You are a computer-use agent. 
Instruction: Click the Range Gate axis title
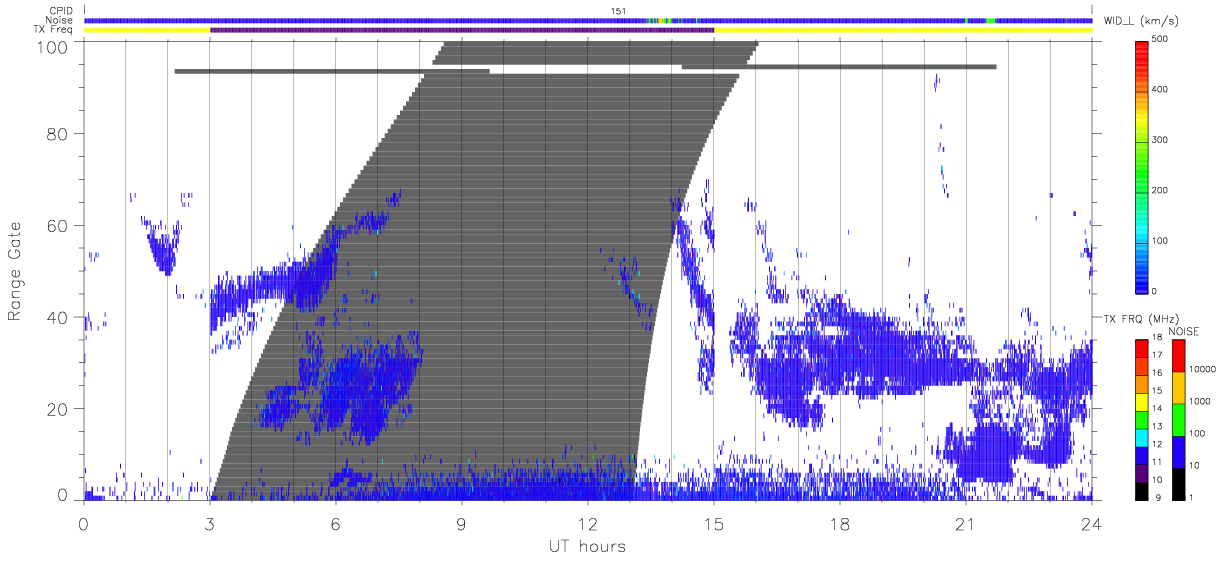point(16,271)
